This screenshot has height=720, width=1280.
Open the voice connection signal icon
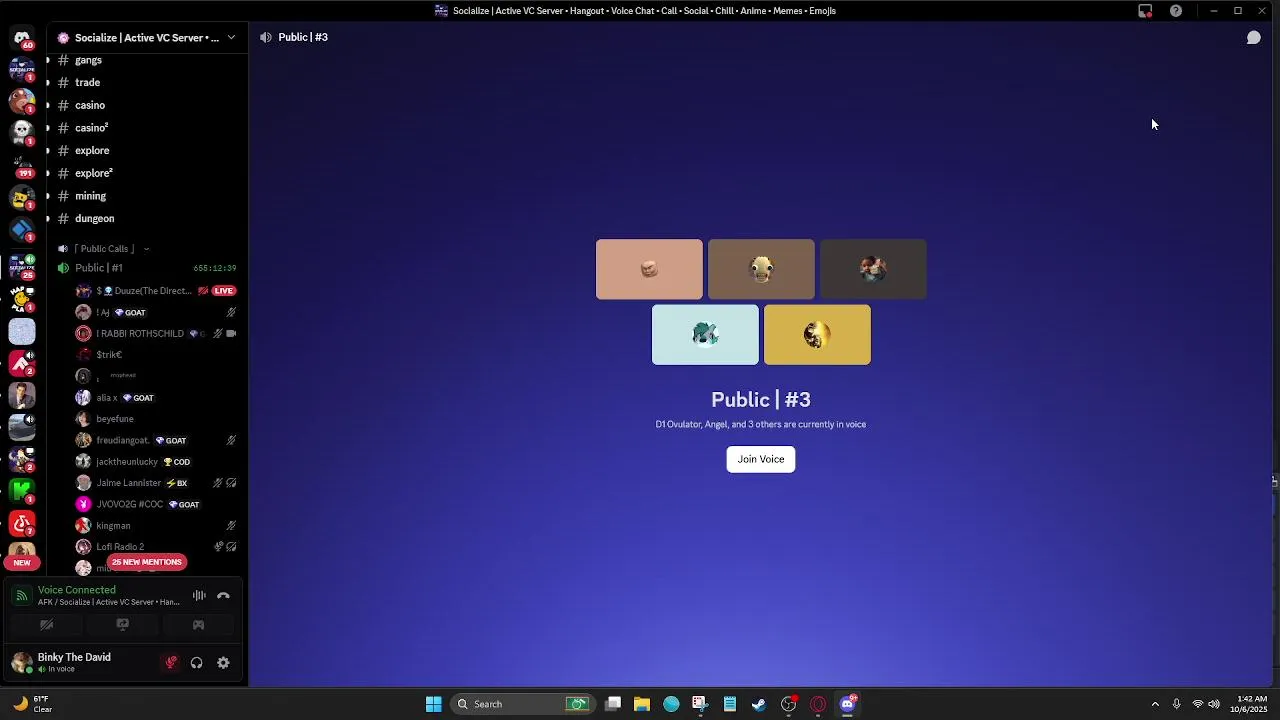(x=22, y=596)
